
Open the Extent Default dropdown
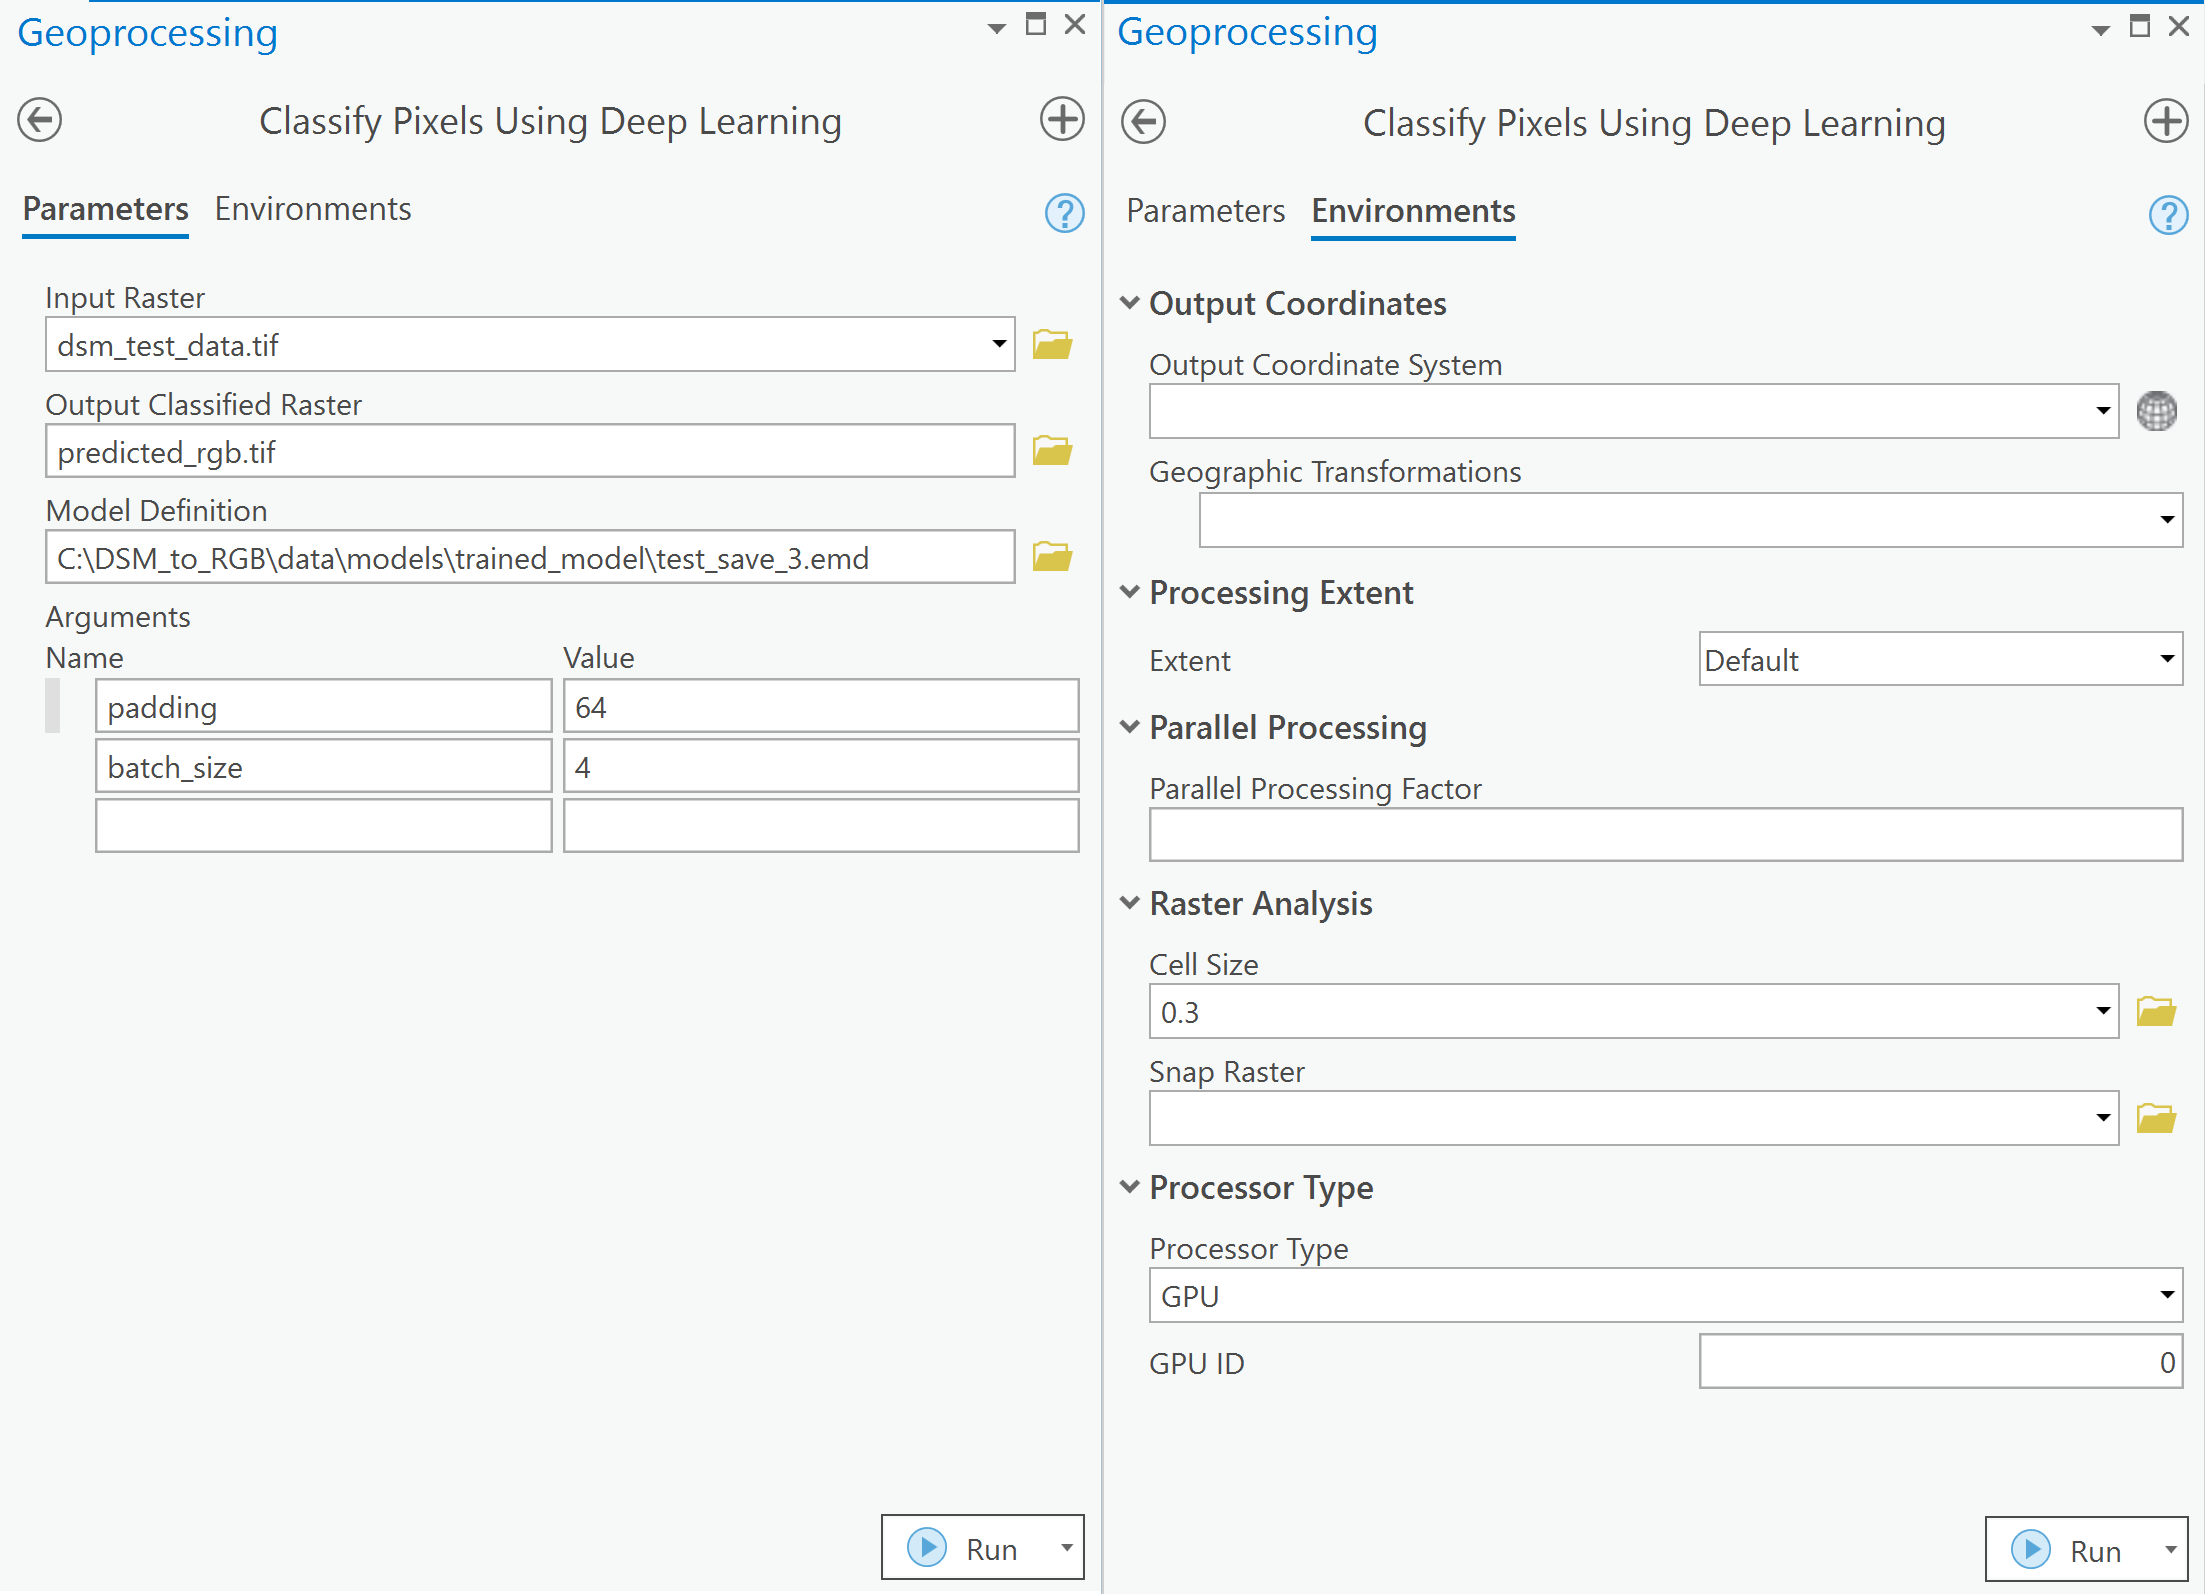pyautogui.click(x=2166, y=659)
